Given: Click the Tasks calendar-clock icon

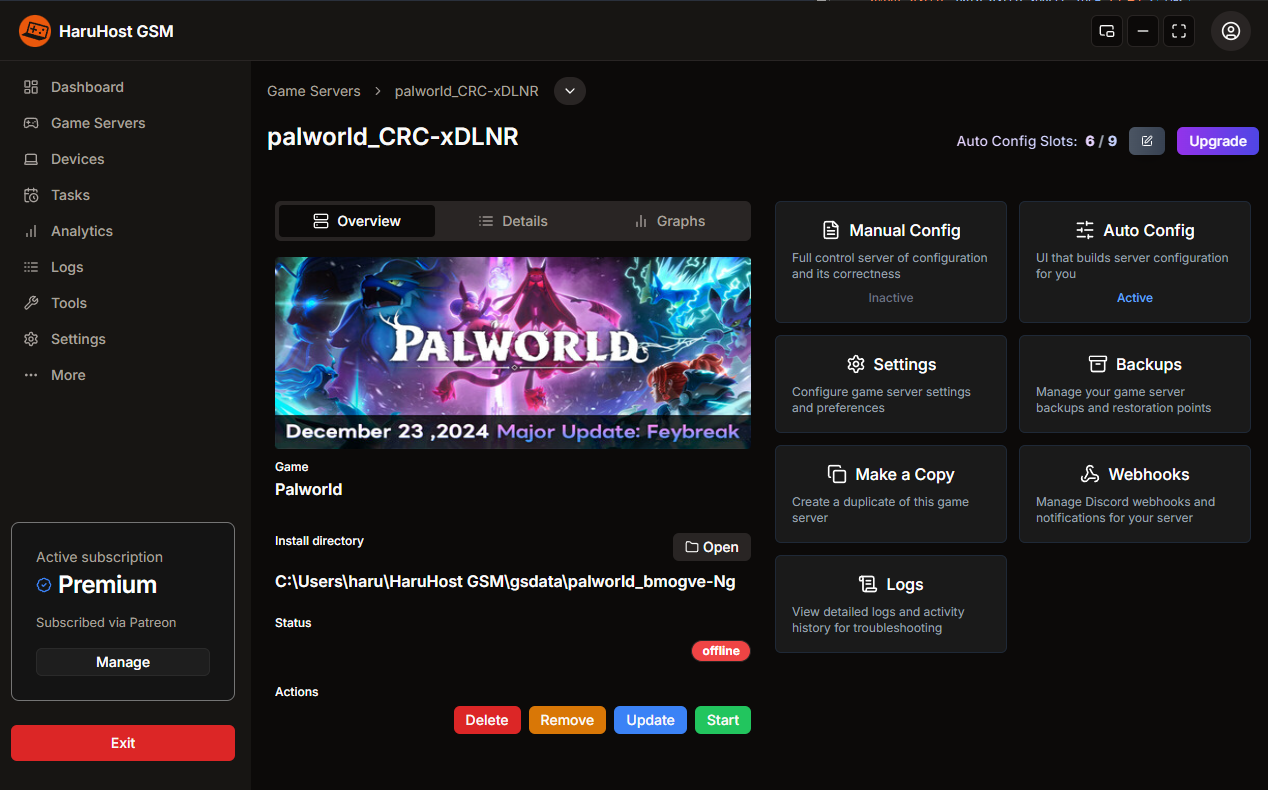Looking at the screenshot, I should click(31, 195).
